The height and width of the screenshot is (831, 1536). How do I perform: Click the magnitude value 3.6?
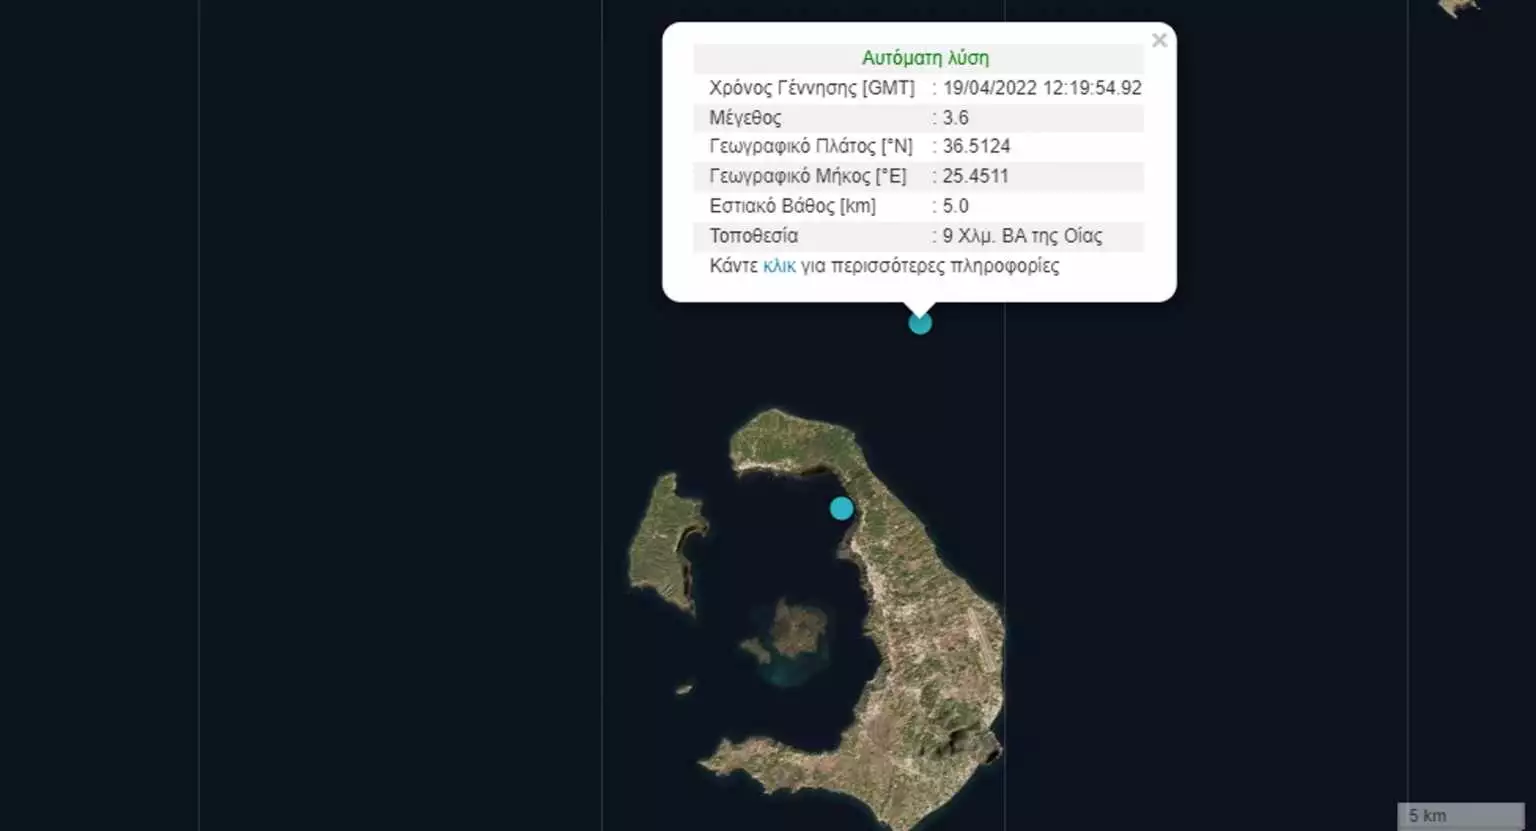coord(955,118)
